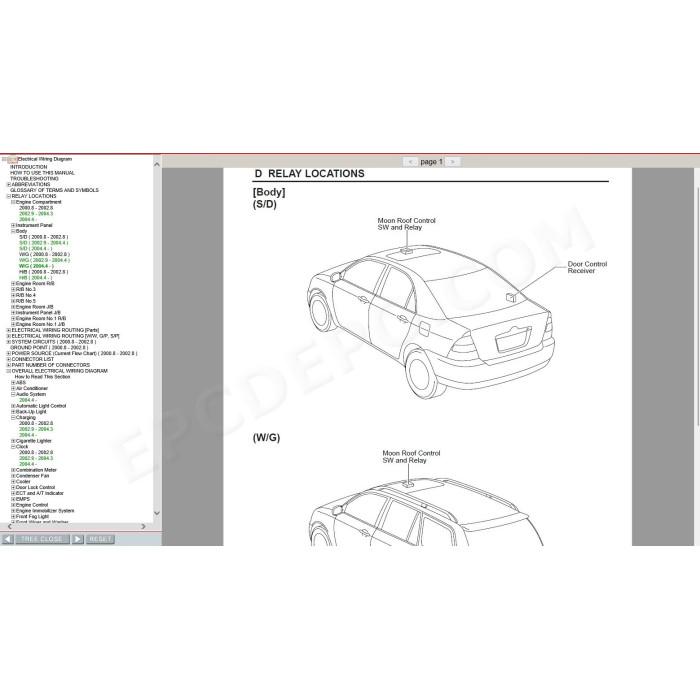Click the right arrow button beside RESET
The image size is (700, 700).
(77, 539)
